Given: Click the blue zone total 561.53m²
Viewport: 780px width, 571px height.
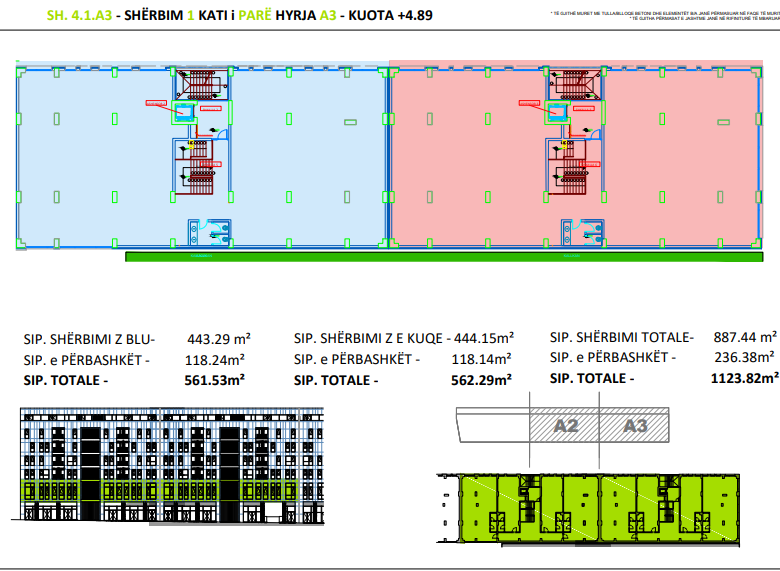Looking at the screenshot, I should point(215,380).
